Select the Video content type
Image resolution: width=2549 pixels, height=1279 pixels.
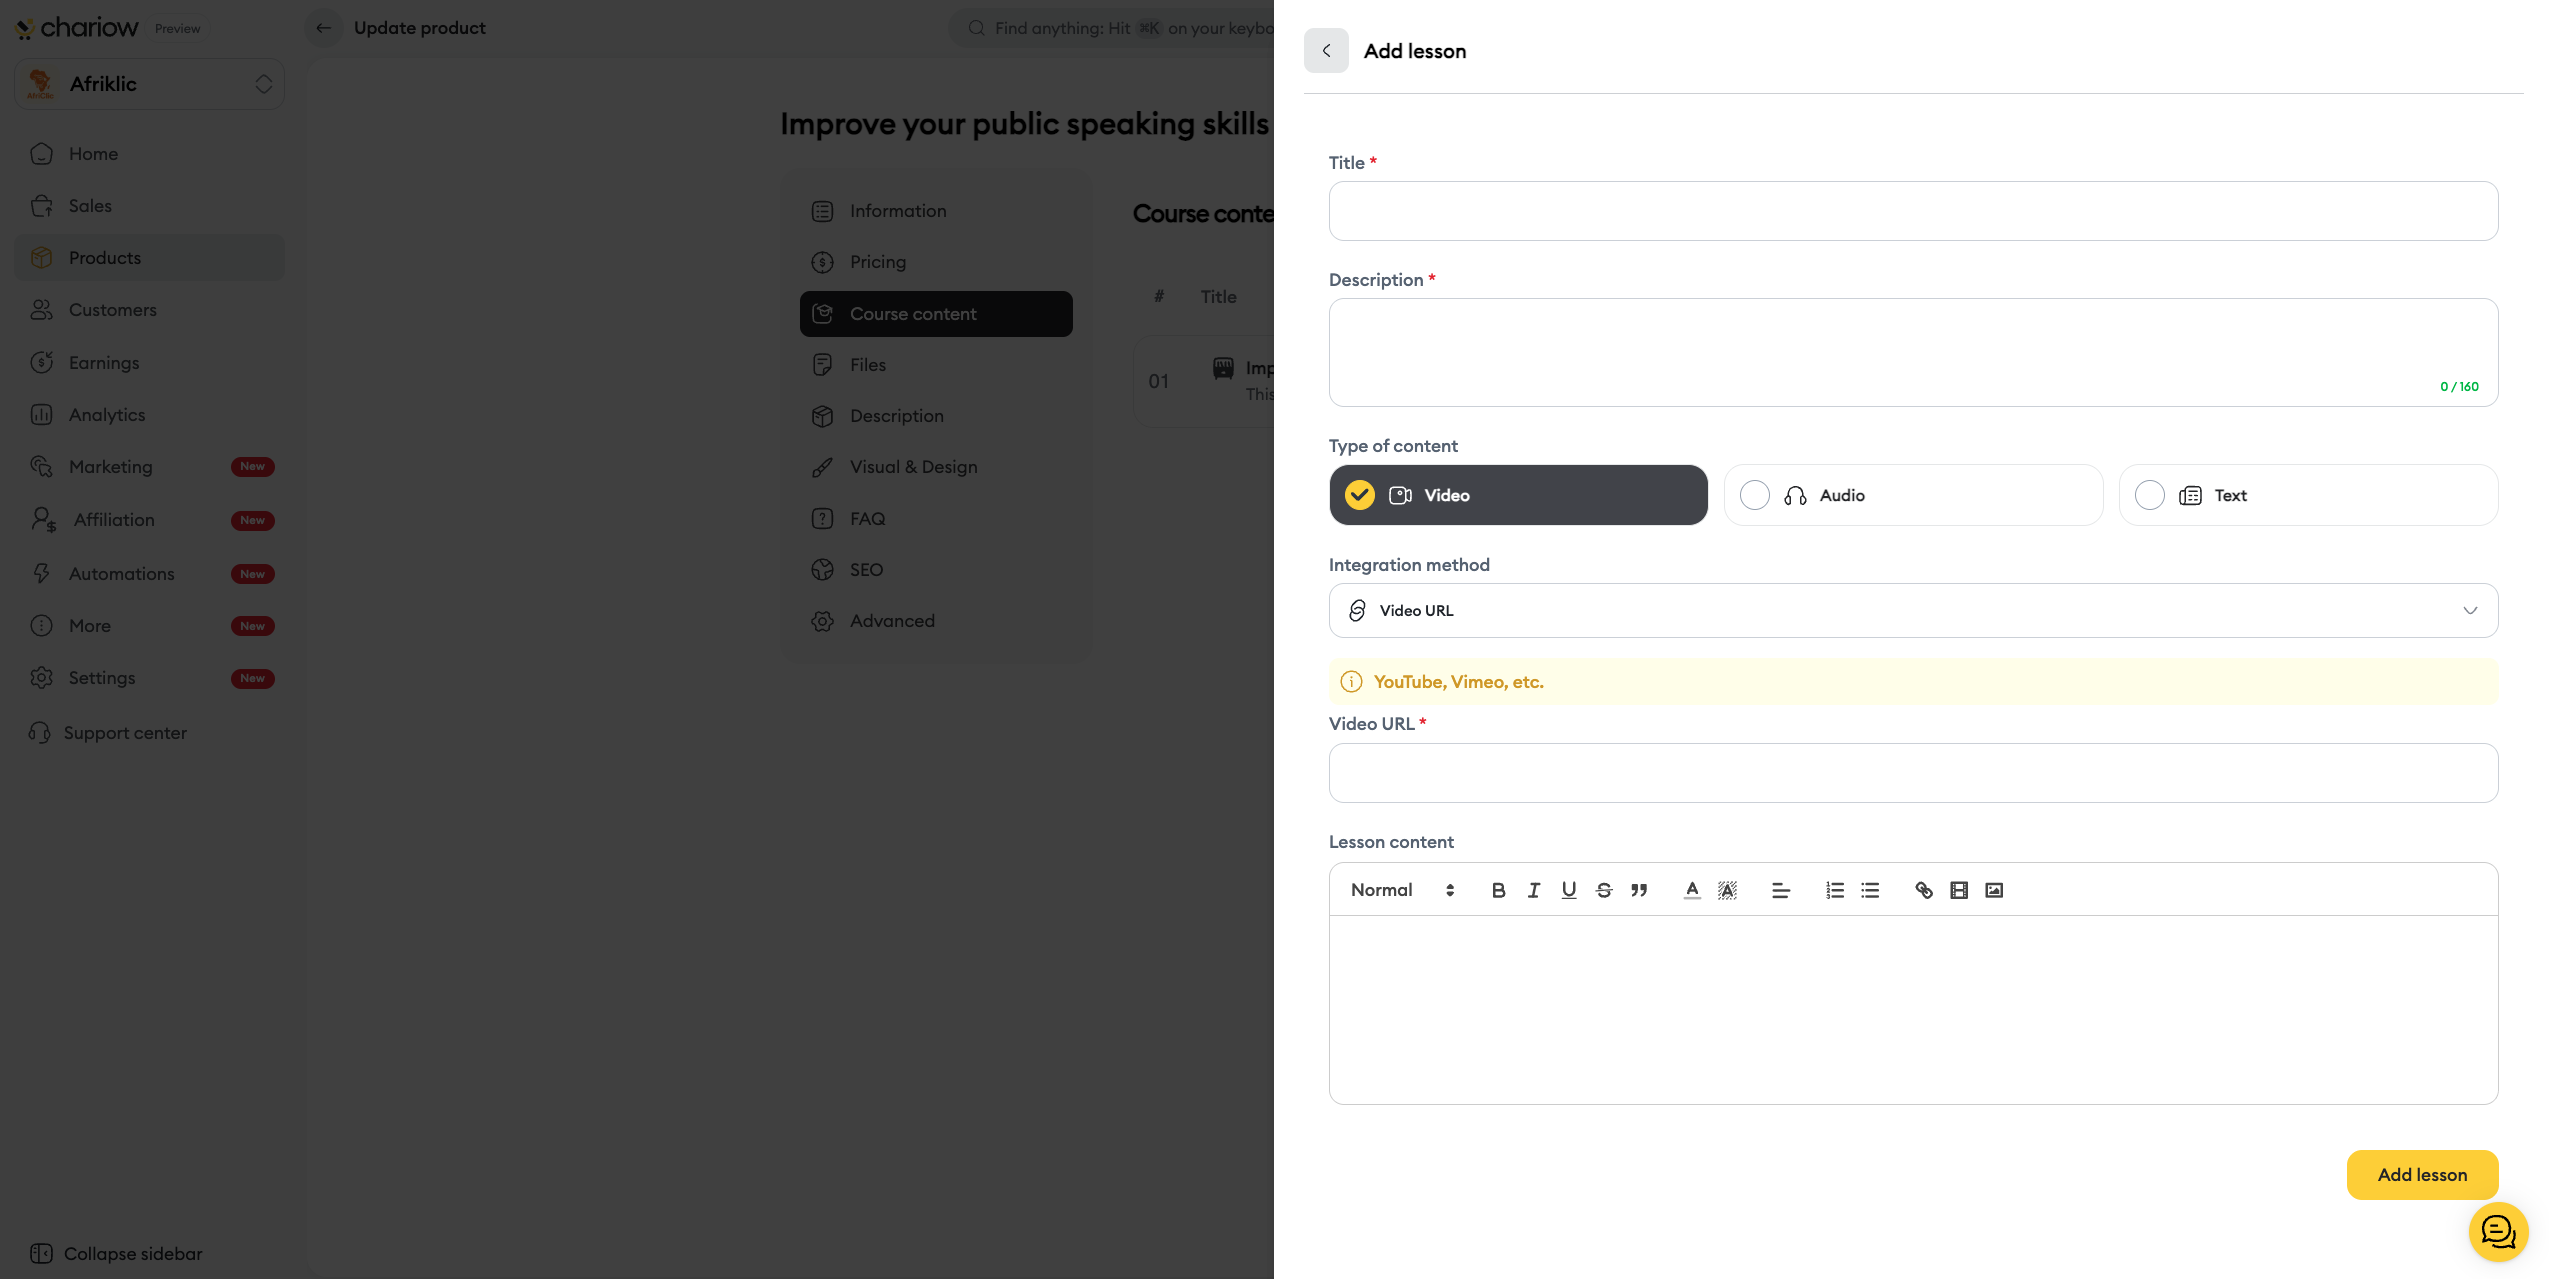point(1517,495)
